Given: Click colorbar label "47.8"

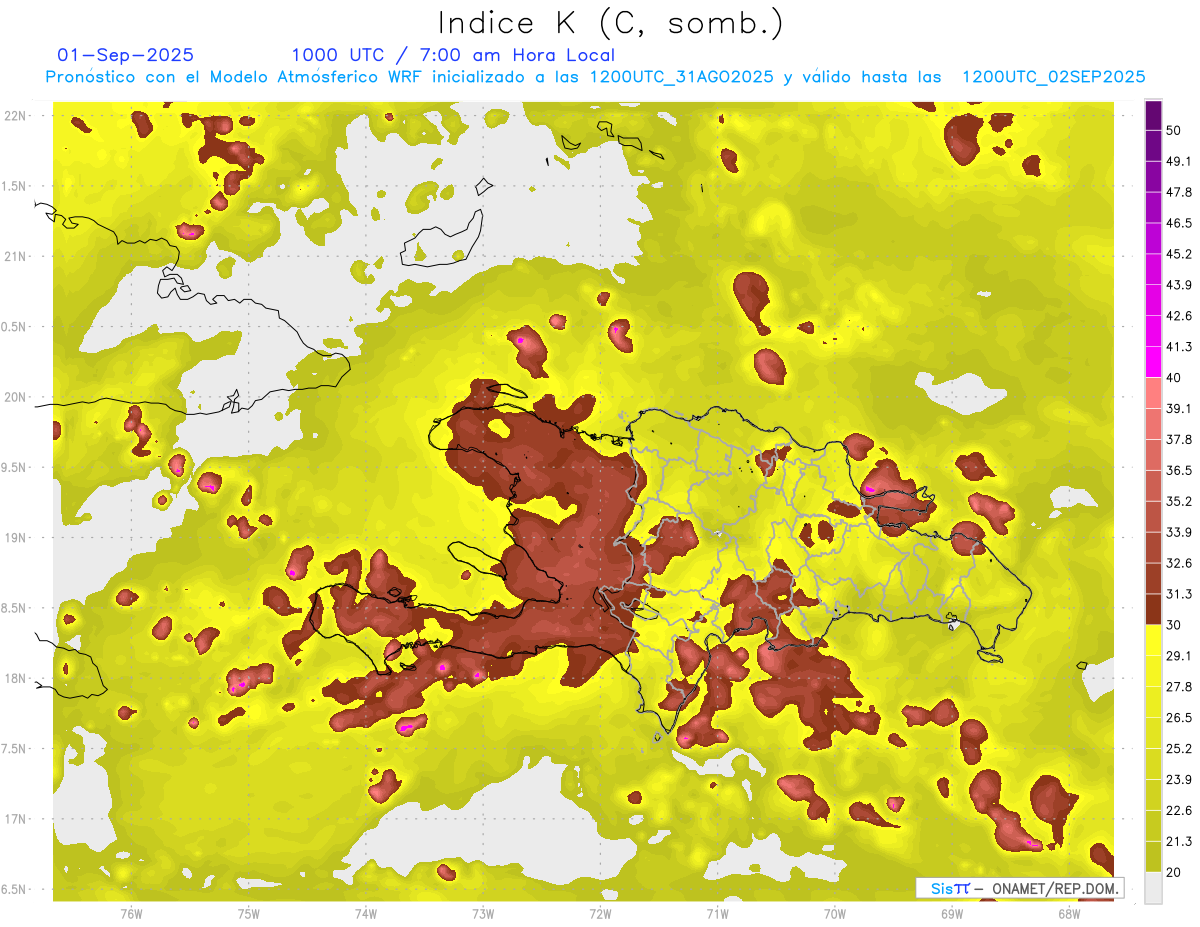Looking at the screenshot, I should tap(1178, 192).
